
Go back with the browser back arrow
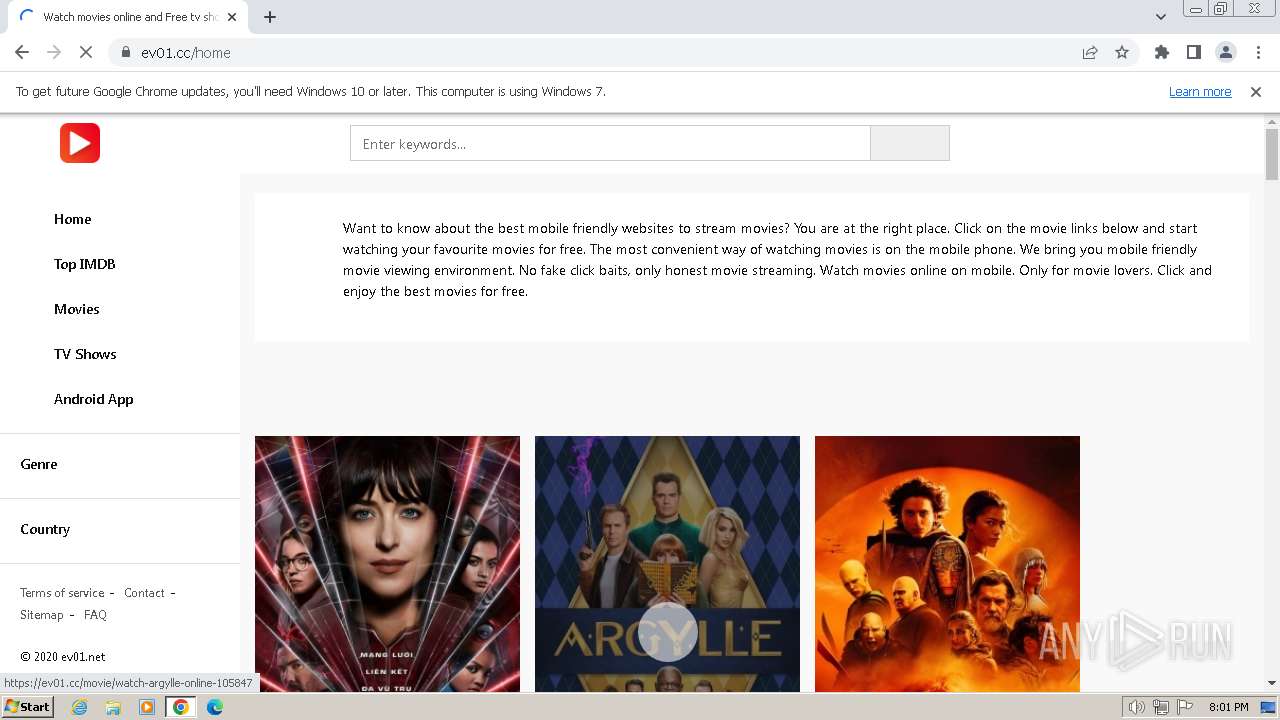point(22,53)
